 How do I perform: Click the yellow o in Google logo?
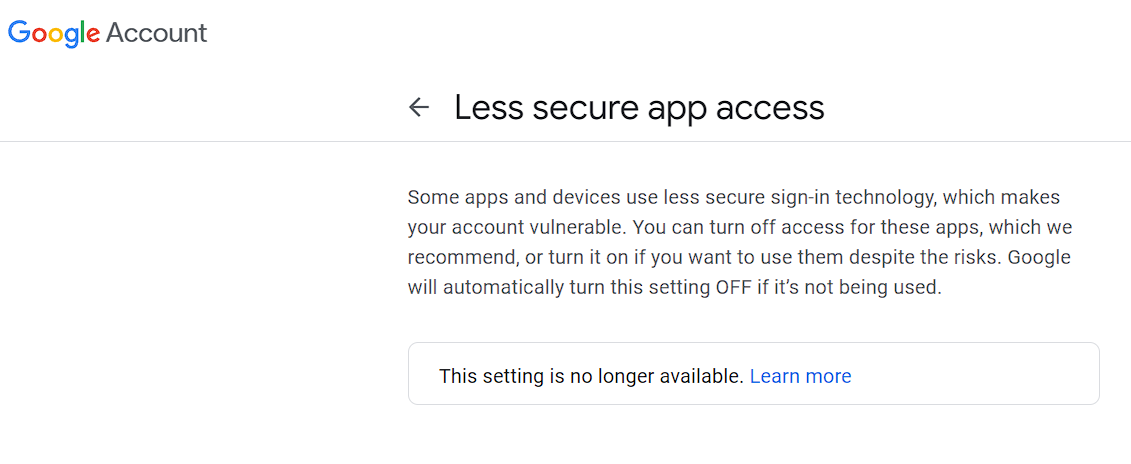pyautogui.click(x=54, y=34)
